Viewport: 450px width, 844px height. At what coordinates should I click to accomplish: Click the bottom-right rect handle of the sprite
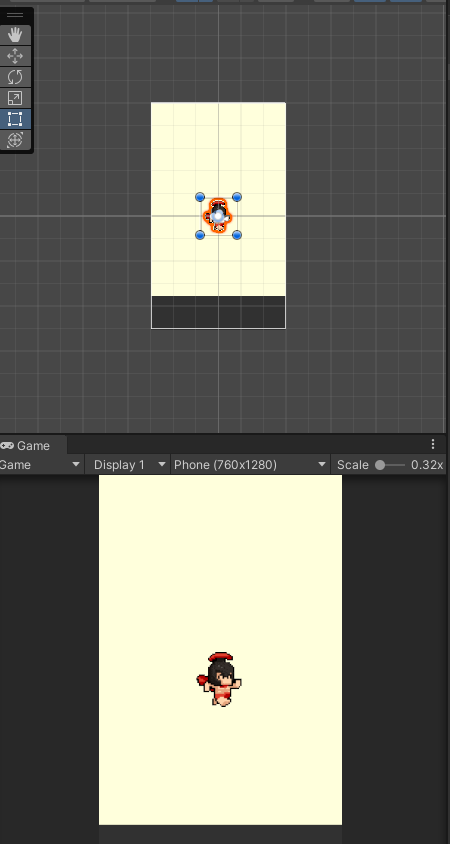tap(236, 235)
